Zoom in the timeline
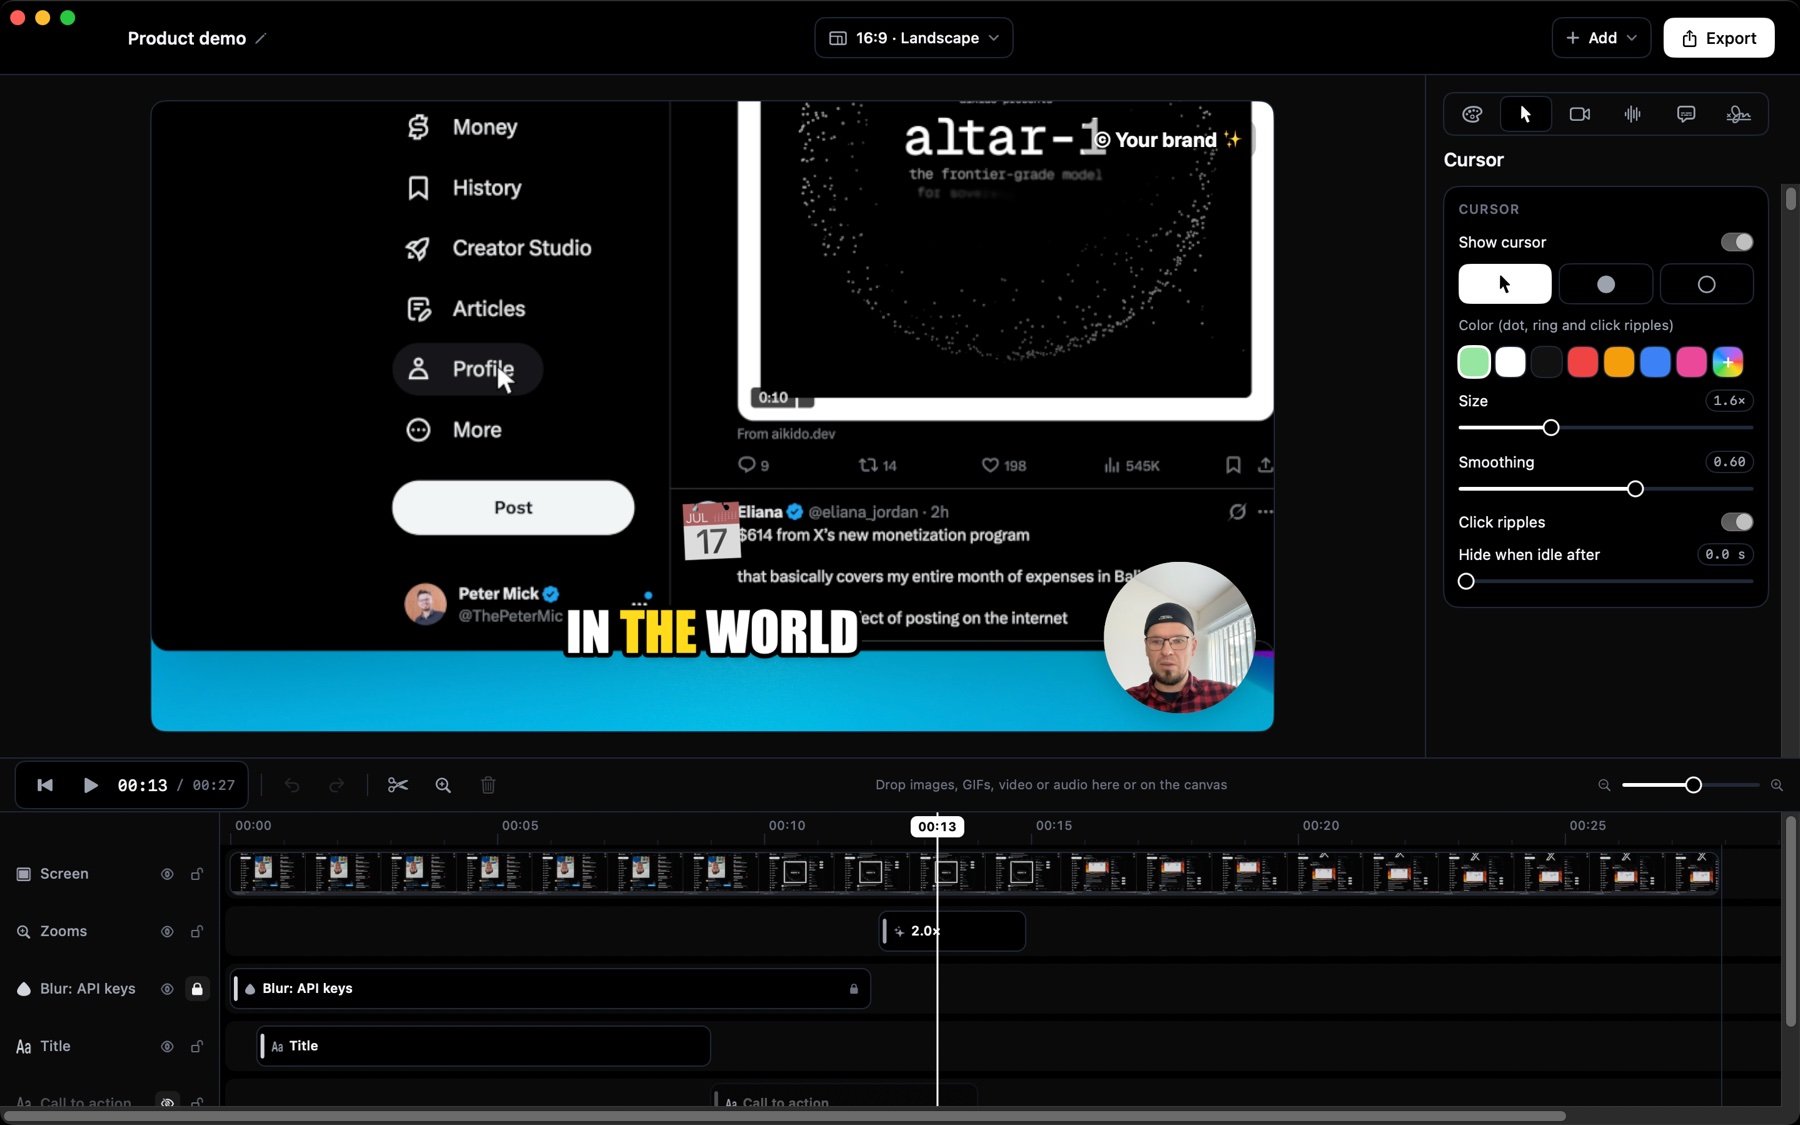Viewport: 1800px width, 1125px height. [x=1777, y=785]
